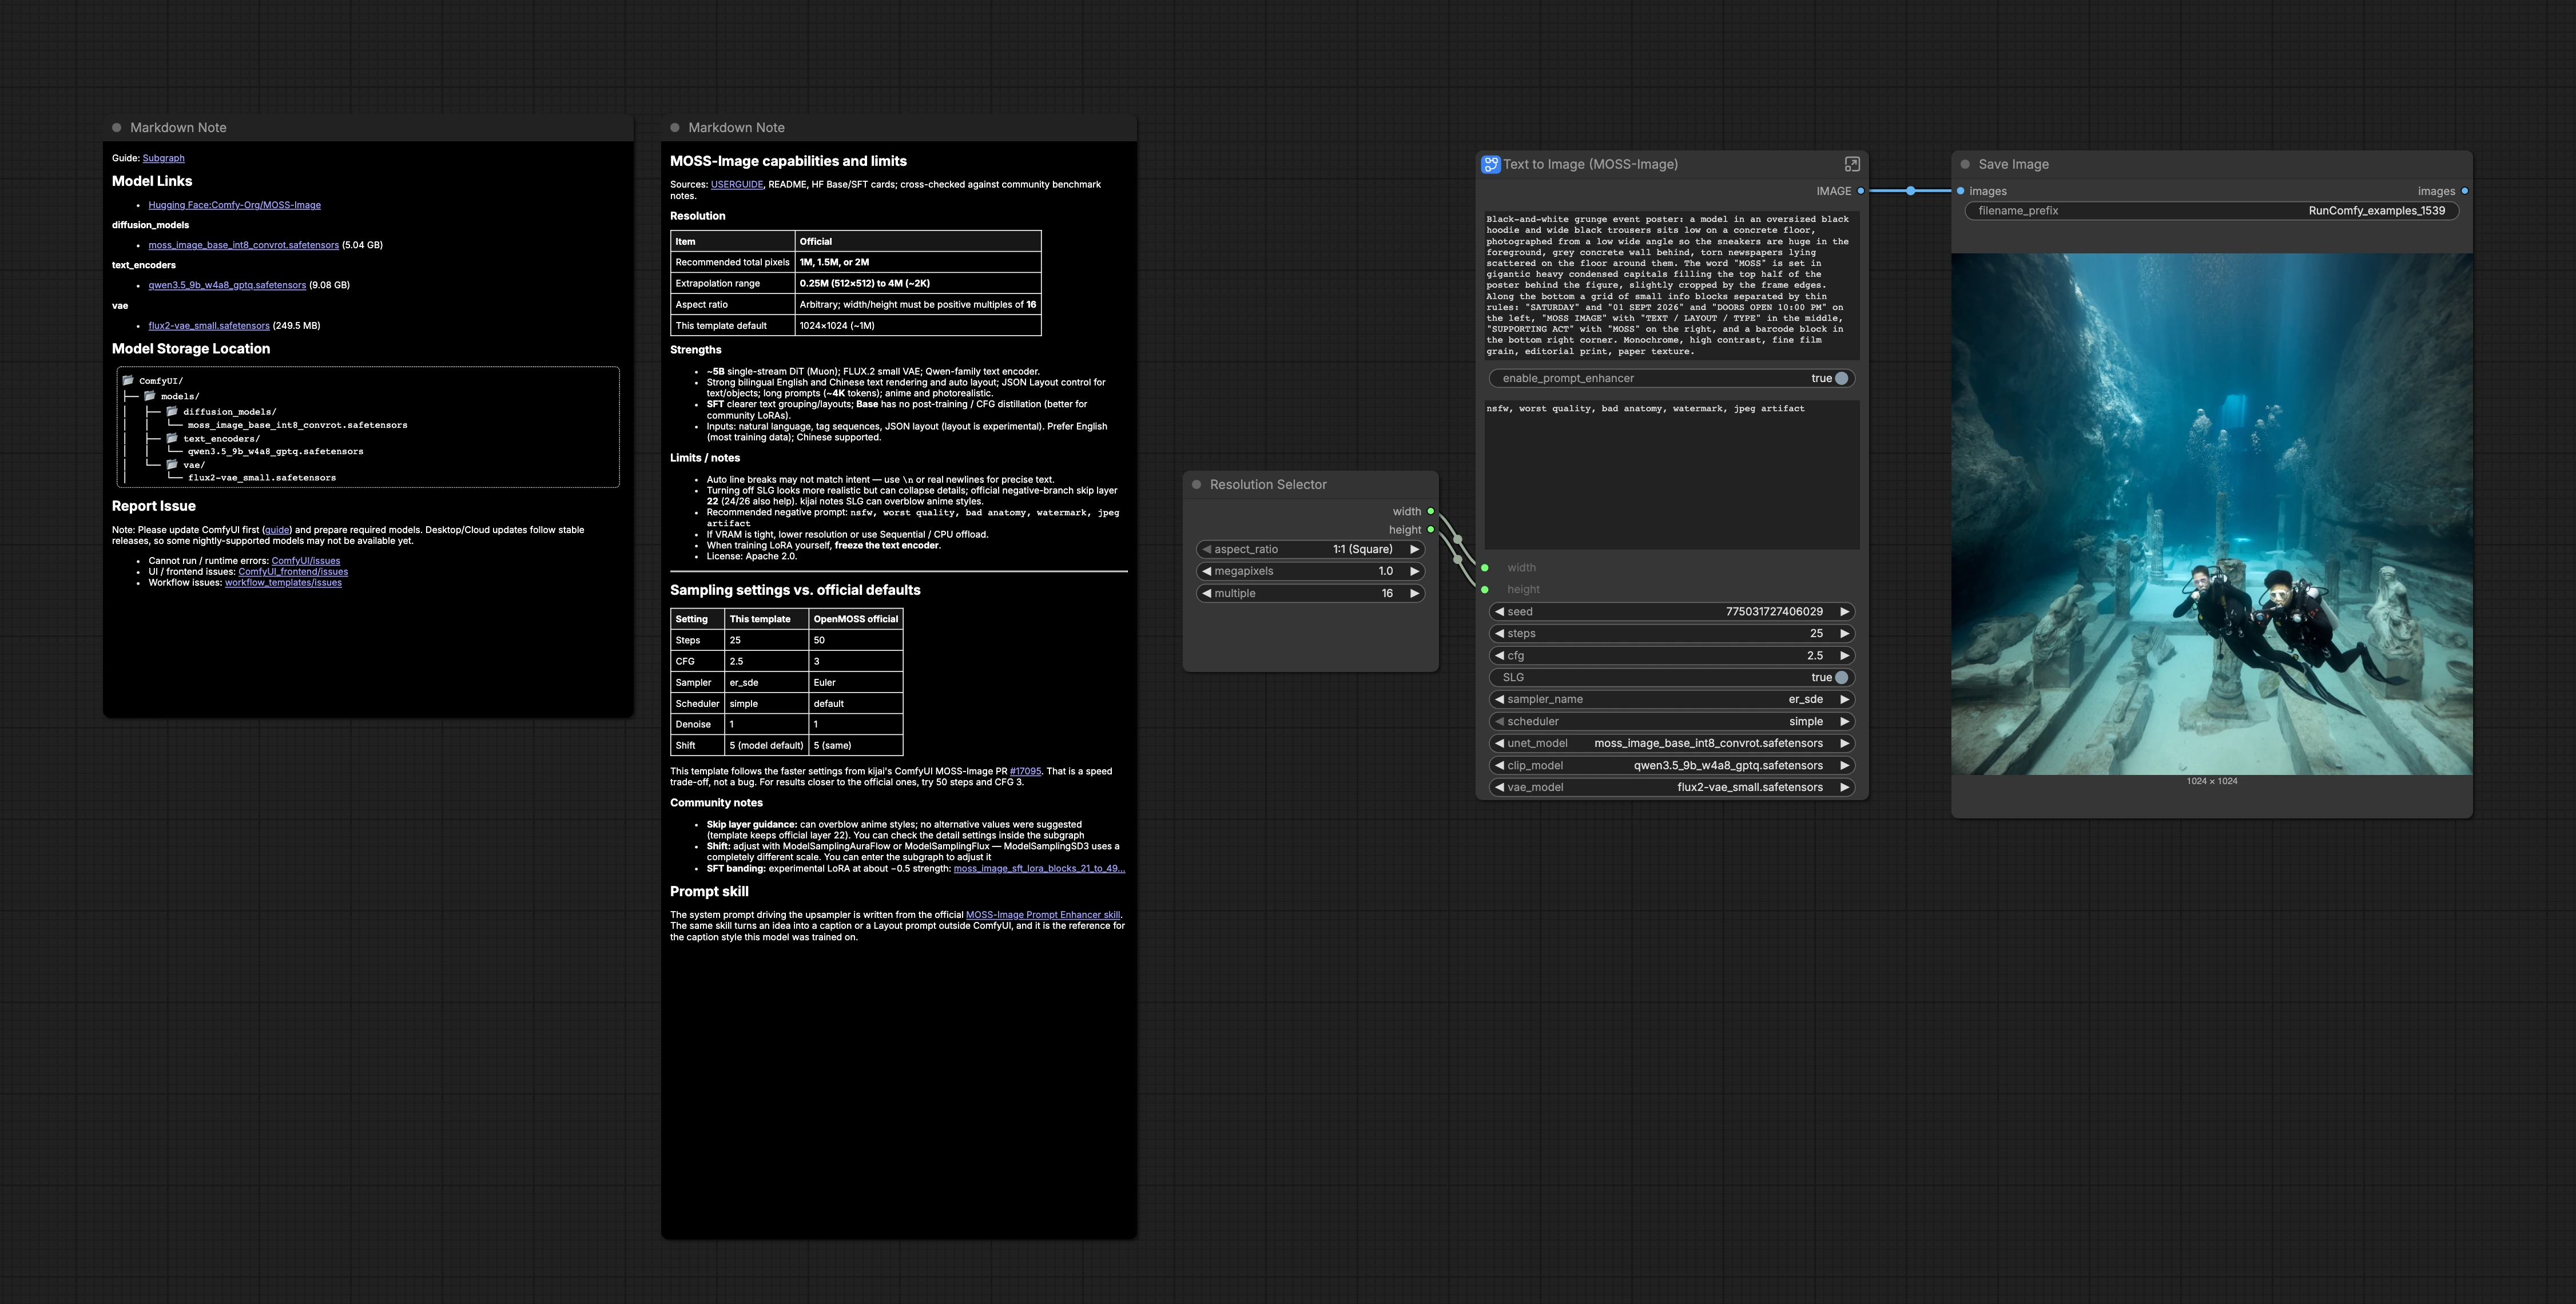Click the positive prompt text box
Image resolution: width=2576 pixels, height=1304 pixels.
(x=1671, y=285)
